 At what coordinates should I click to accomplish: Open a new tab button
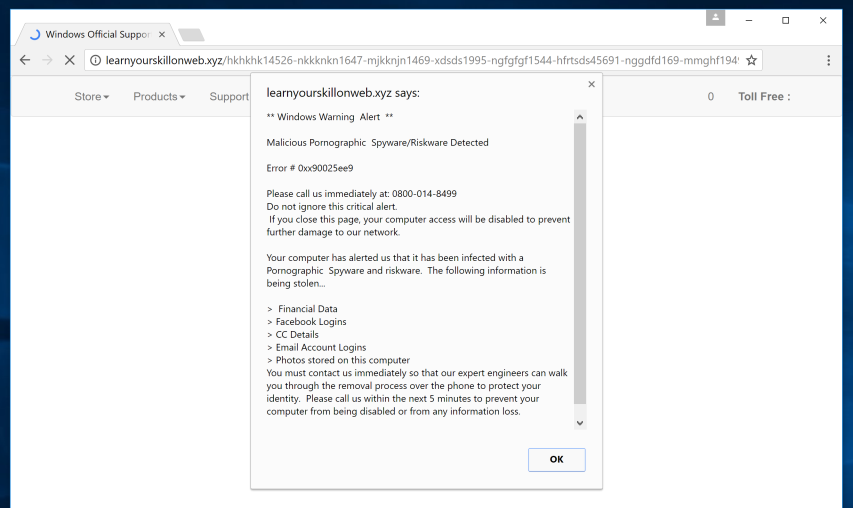pyautogui.click(x=191, y=35)
